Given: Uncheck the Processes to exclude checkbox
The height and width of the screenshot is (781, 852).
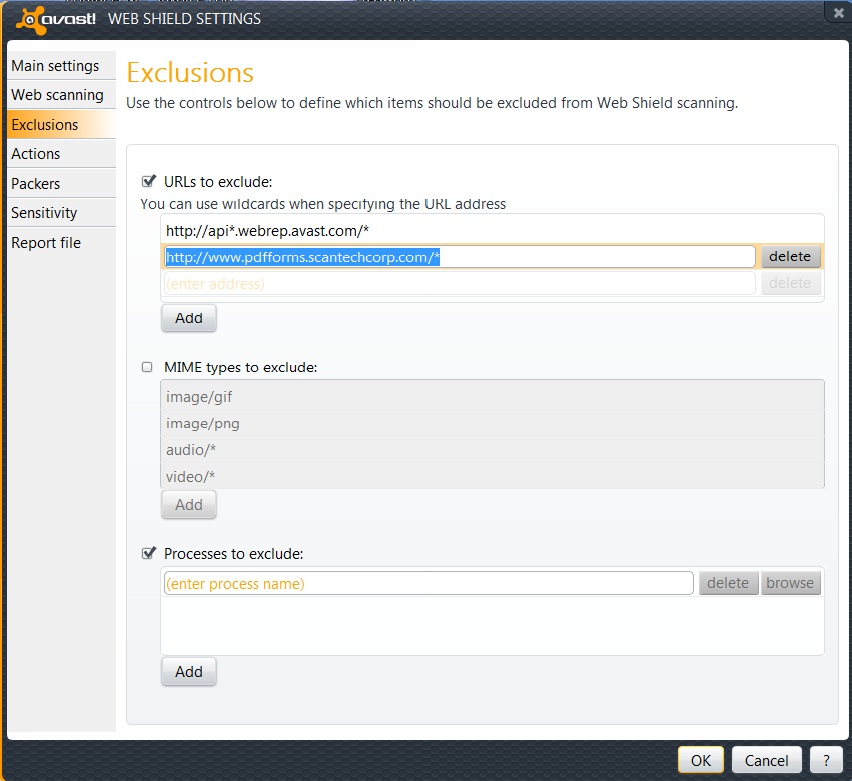Looking at the screenshot, I should pyautogui.click(x=149, y=553).
